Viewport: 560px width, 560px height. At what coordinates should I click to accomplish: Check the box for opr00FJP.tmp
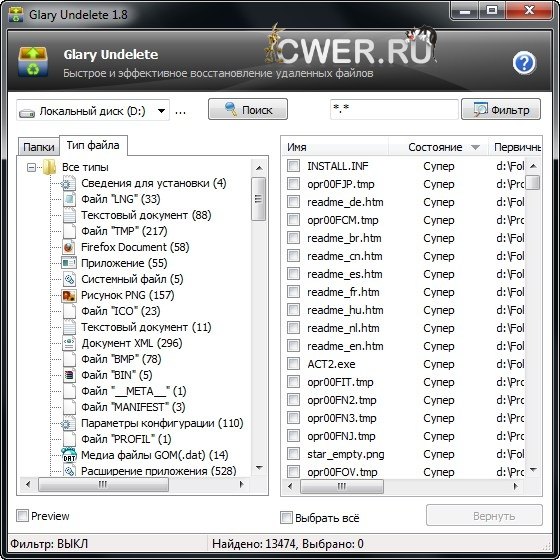294,184
